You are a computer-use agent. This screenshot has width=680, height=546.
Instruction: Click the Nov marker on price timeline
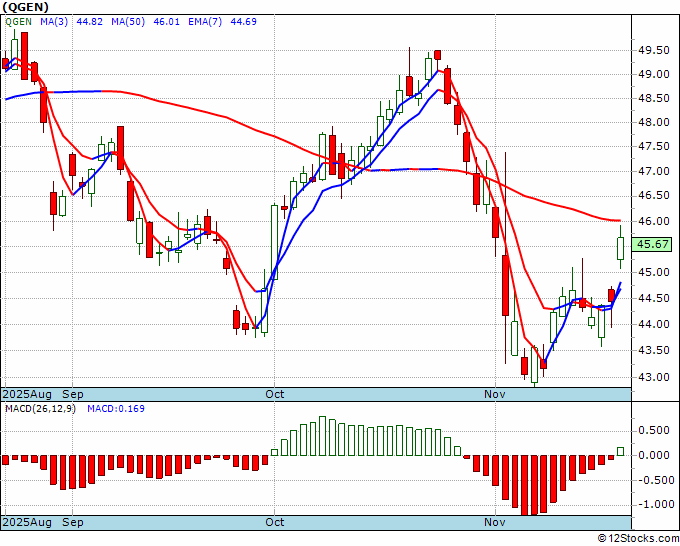point(495,394)
